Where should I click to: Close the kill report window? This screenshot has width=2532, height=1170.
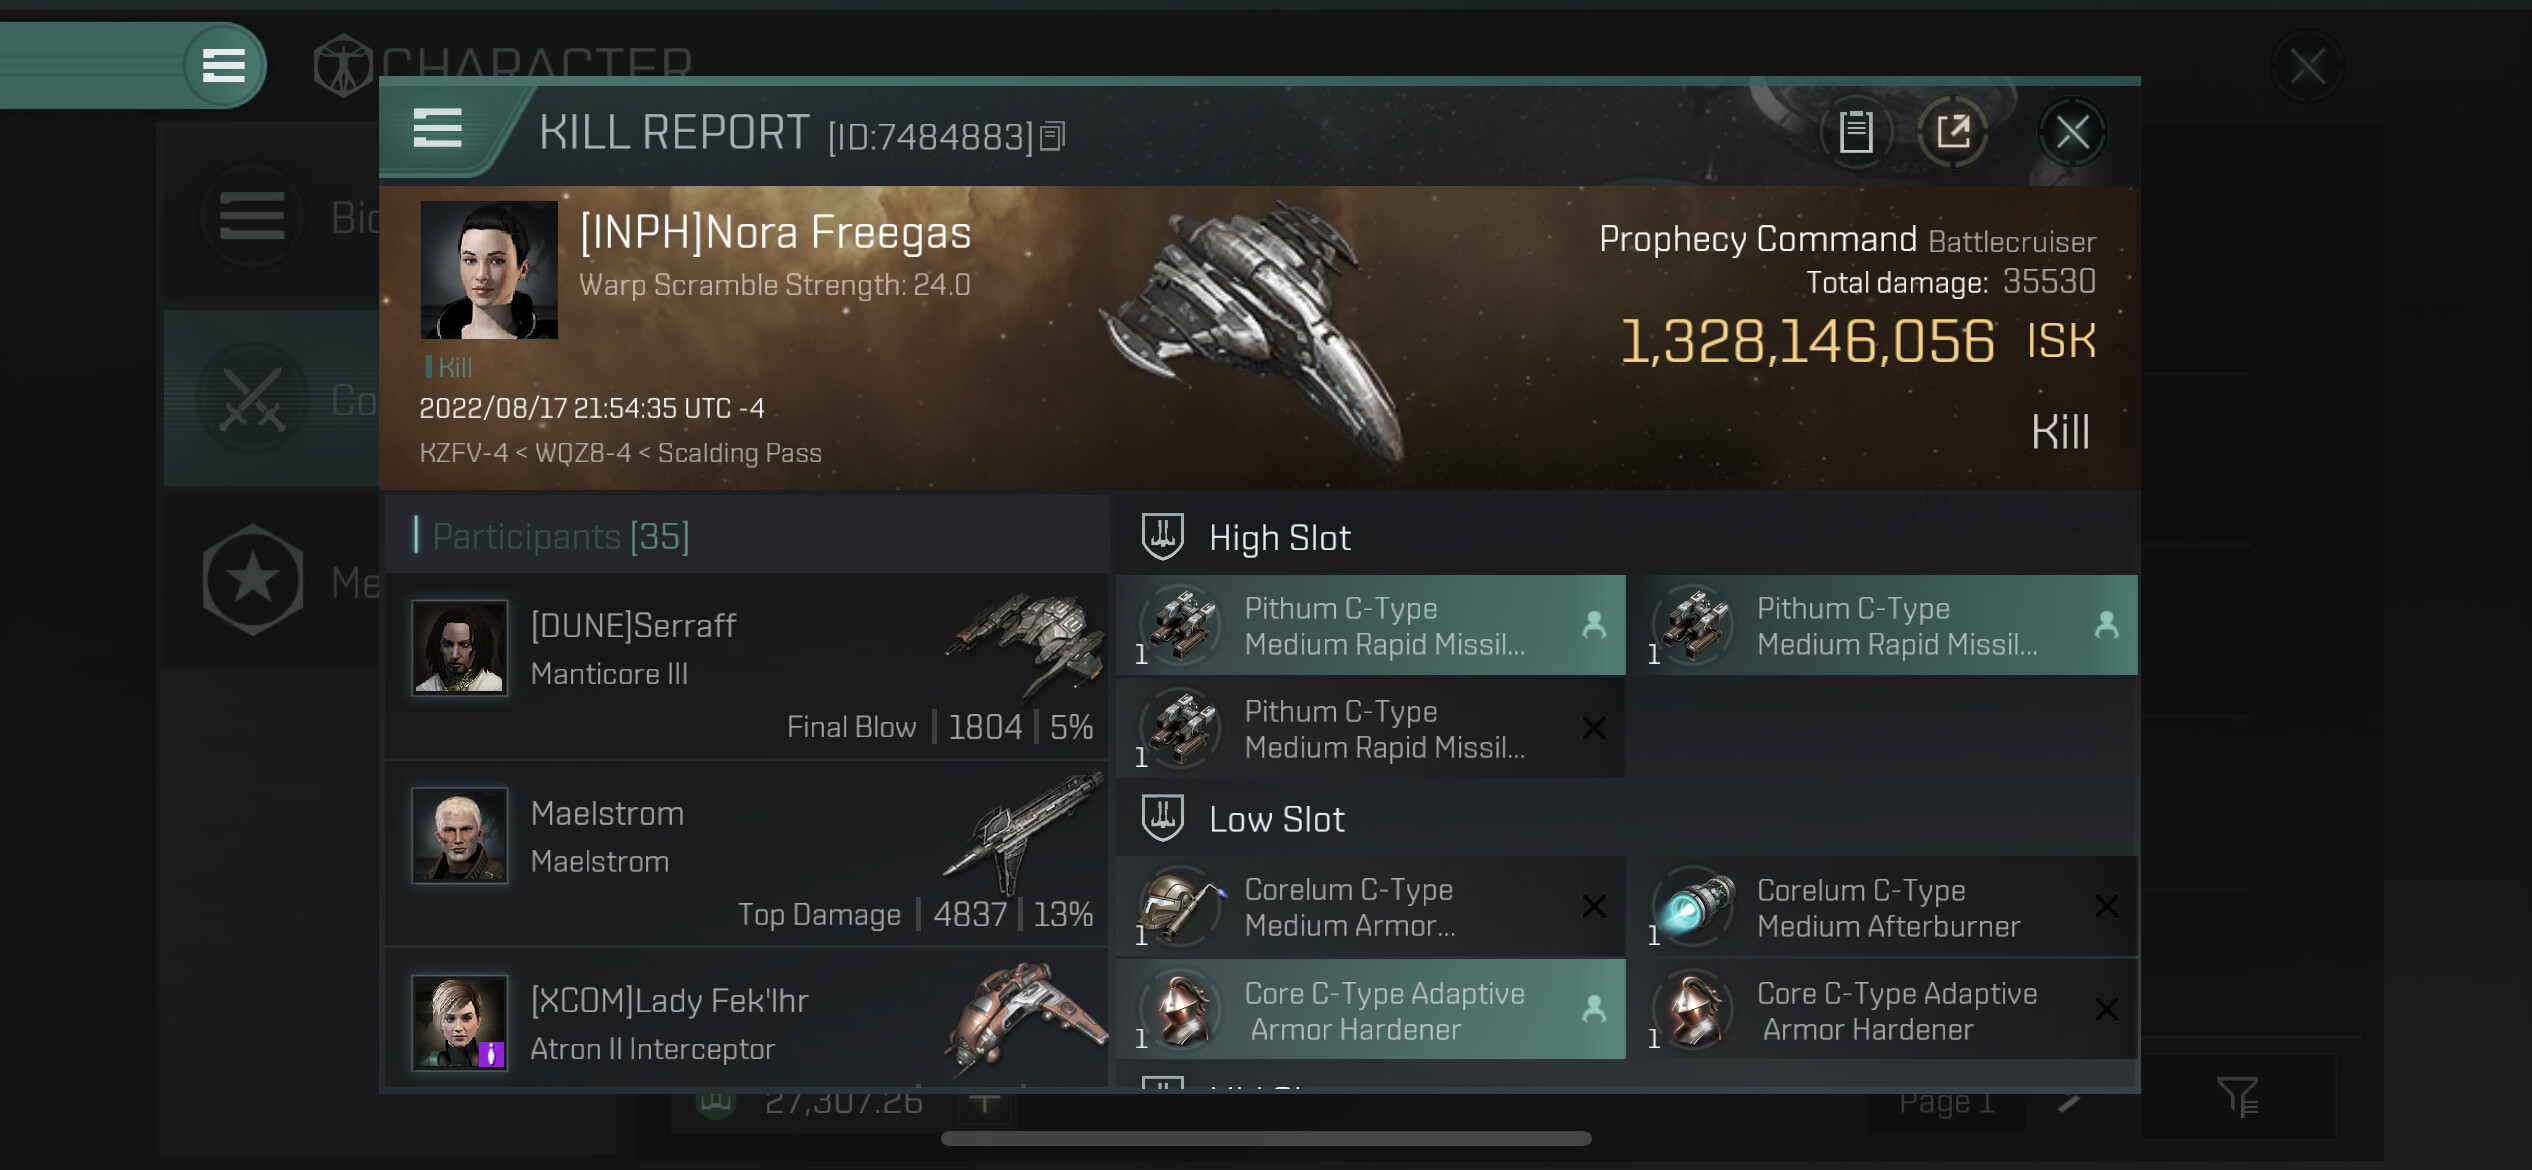2072,132
